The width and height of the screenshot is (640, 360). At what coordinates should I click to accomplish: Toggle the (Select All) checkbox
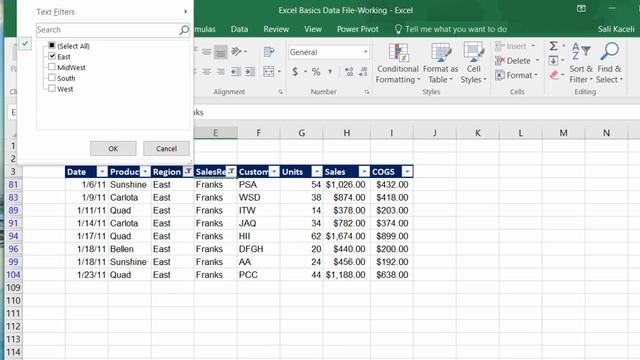[52, 45]
